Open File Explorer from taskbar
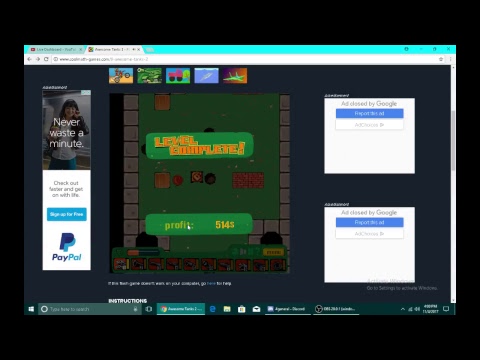Image resolution: width=480 pixels, height=360 pixels. tap(227, 309)
